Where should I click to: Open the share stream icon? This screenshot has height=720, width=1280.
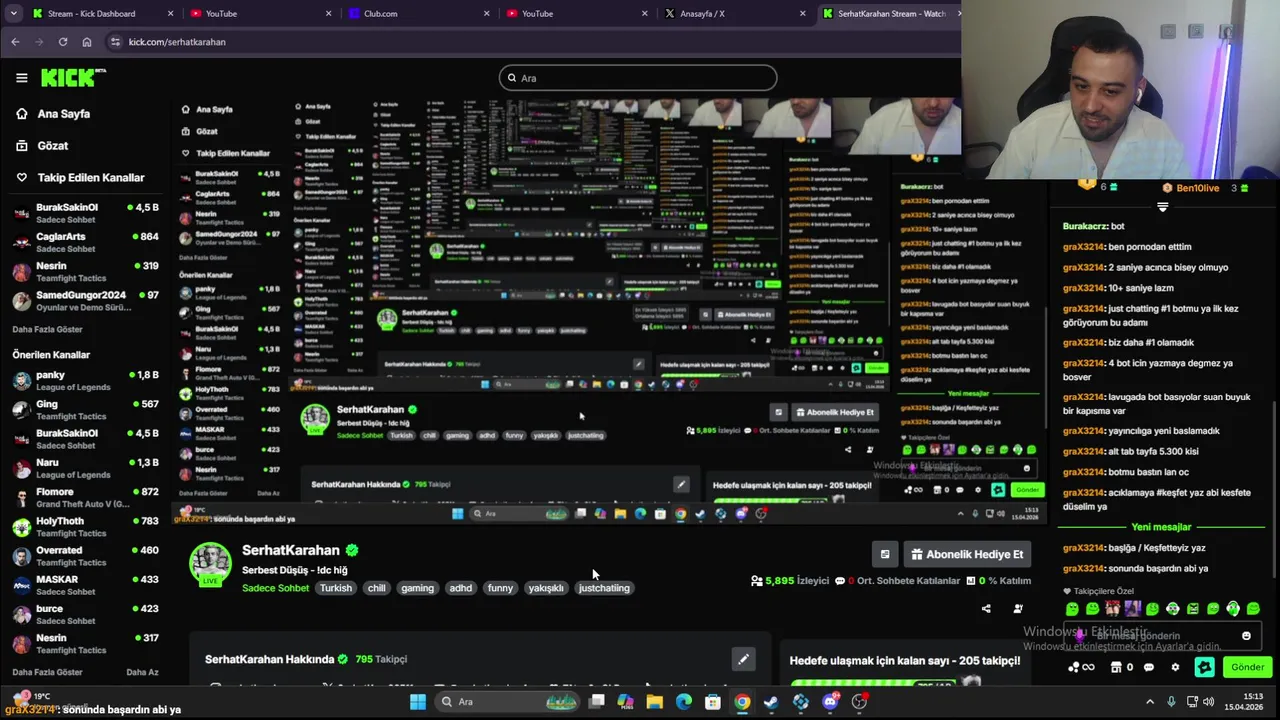click(x=986, y=608)
